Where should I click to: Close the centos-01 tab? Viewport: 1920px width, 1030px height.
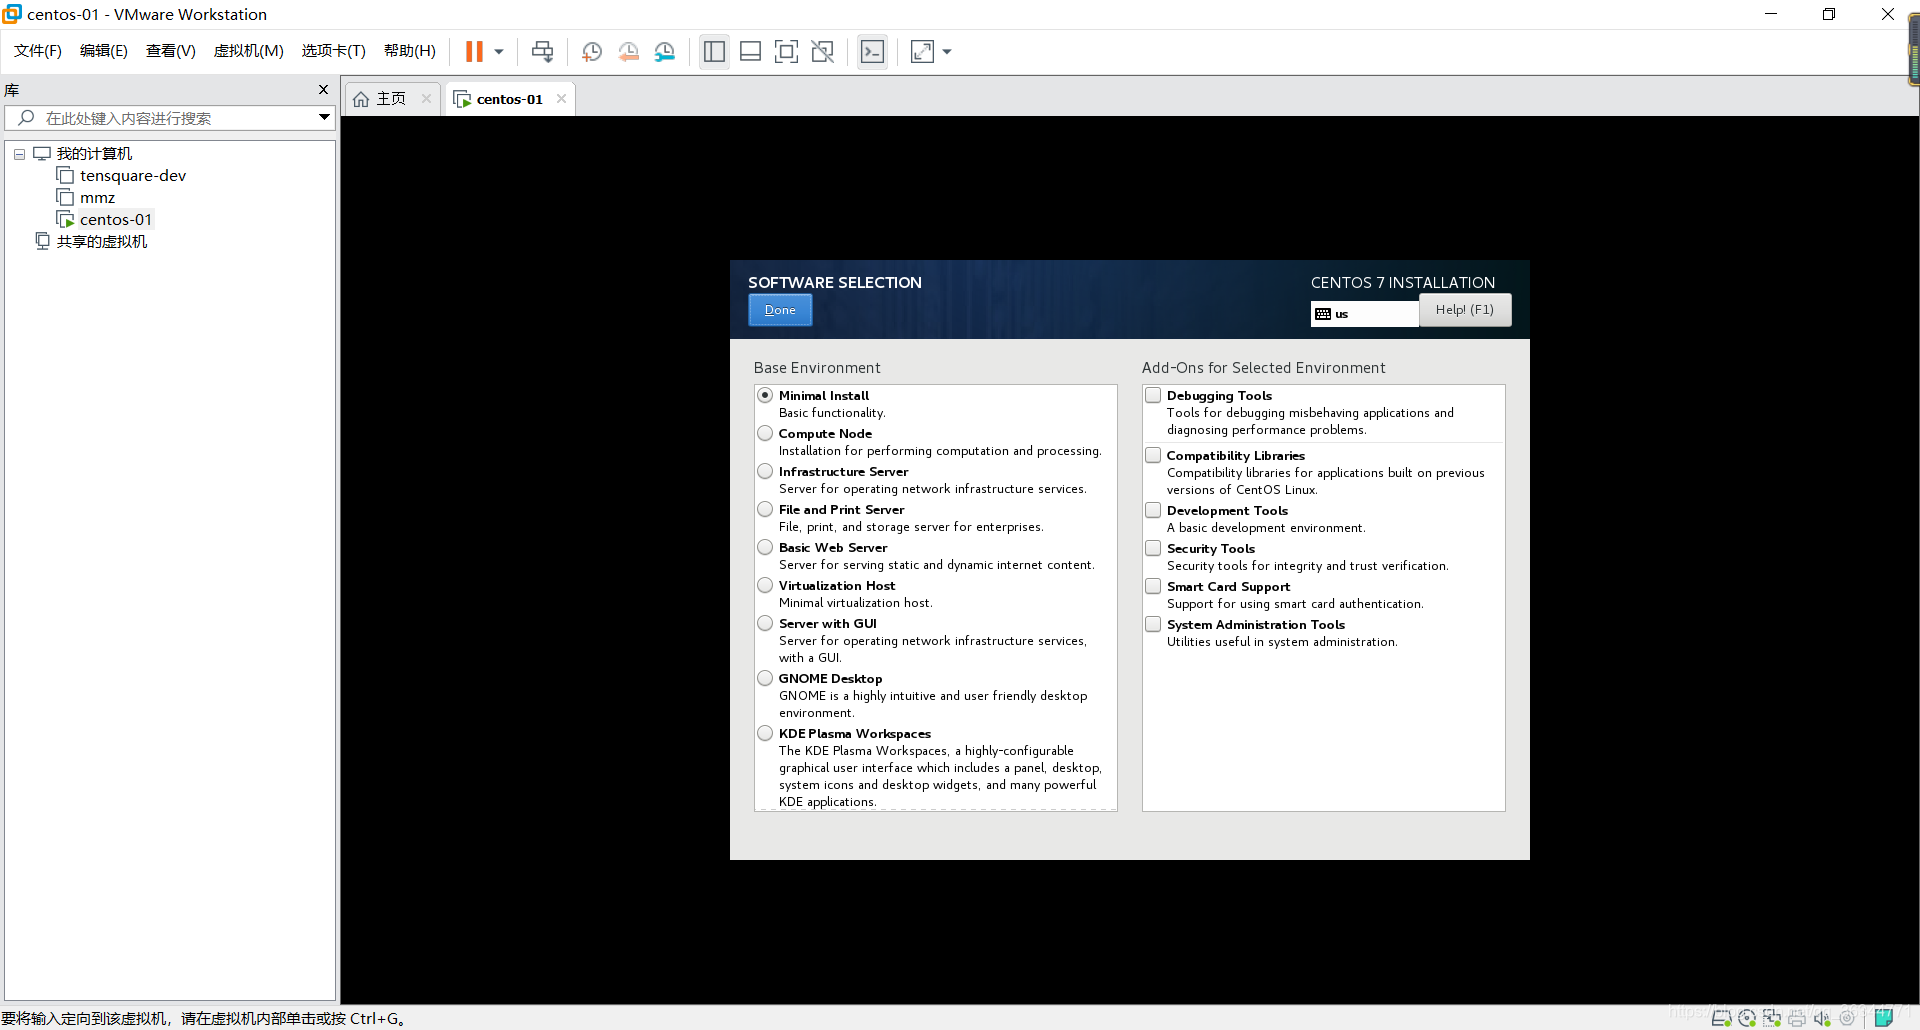point(561,98)
